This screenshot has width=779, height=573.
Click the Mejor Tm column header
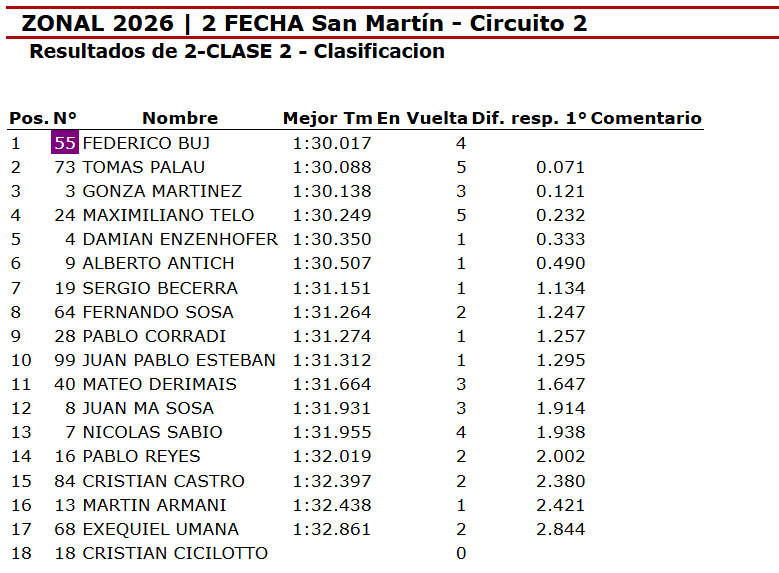point(327,118)
